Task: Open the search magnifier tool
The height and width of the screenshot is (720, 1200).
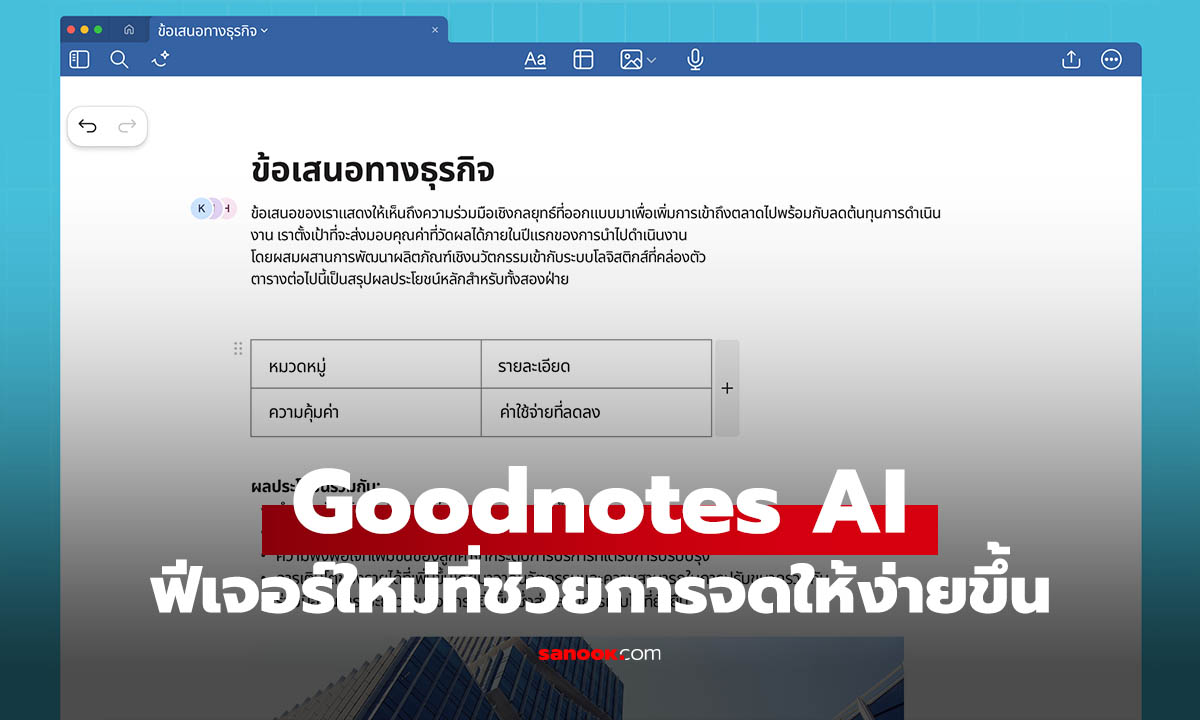Action: tap(119, 60)
